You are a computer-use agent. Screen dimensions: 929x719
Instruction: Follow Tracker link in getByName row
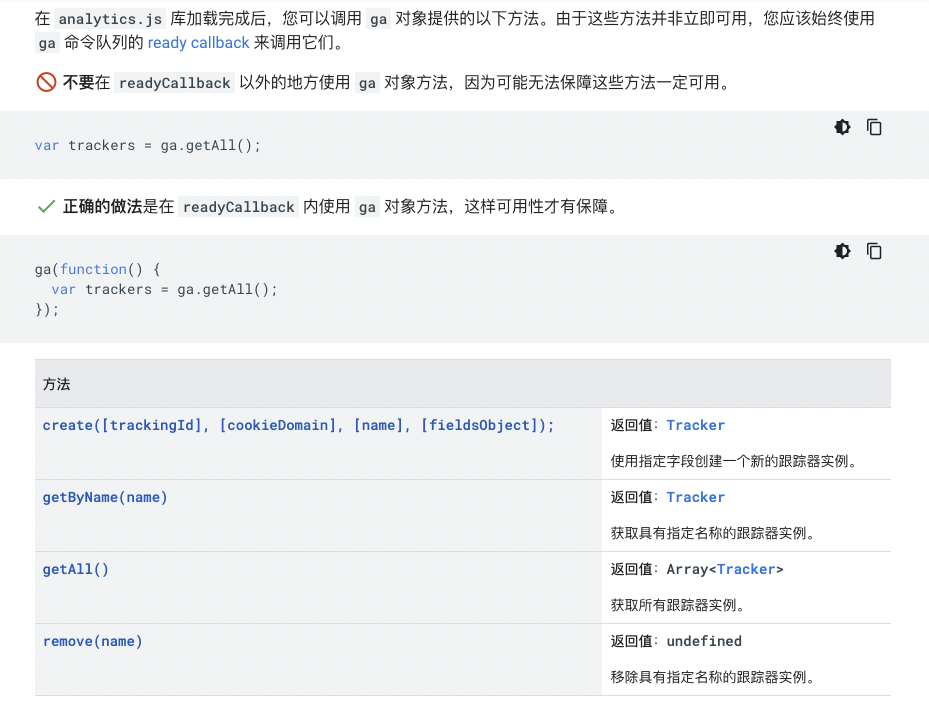tap(696, 497)
